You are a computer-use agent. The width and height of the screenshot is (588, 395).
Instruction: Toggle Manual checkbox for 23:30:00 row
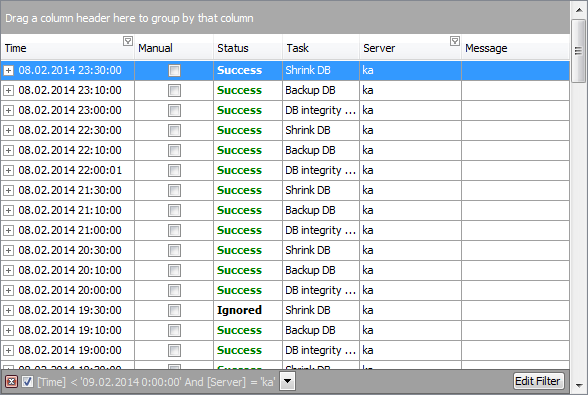(x=174, y=70)
